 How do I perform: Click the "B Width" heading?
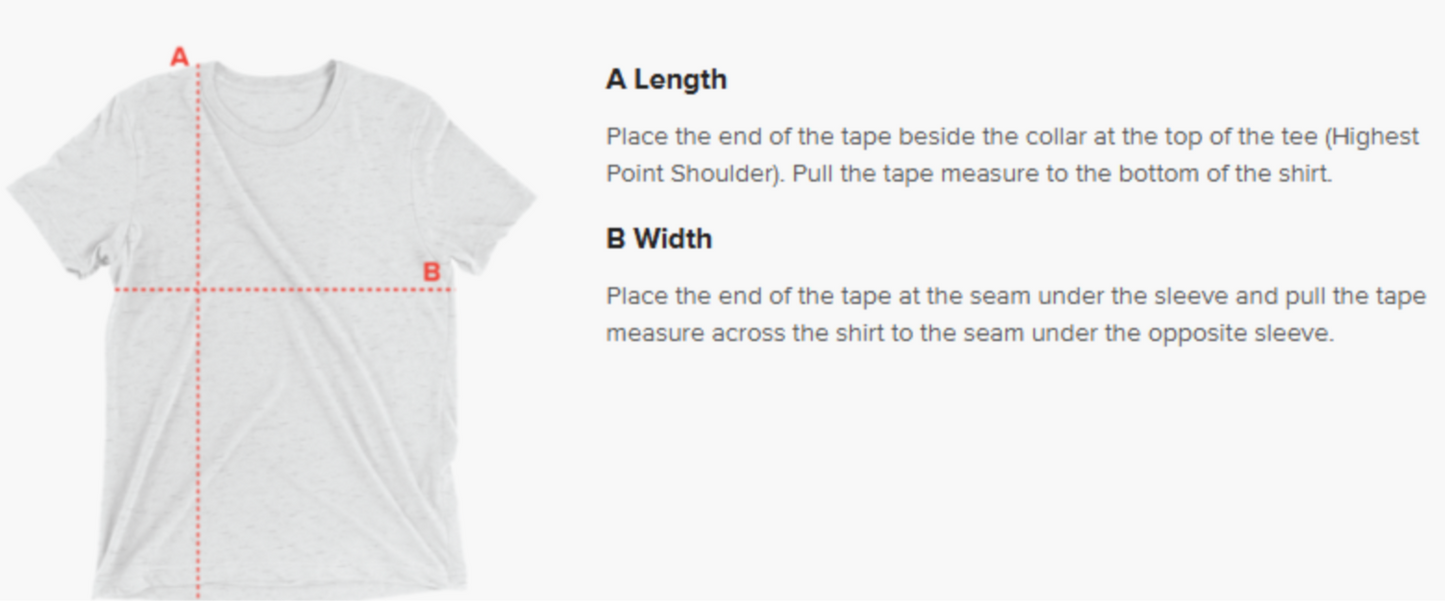coord(659,239)
